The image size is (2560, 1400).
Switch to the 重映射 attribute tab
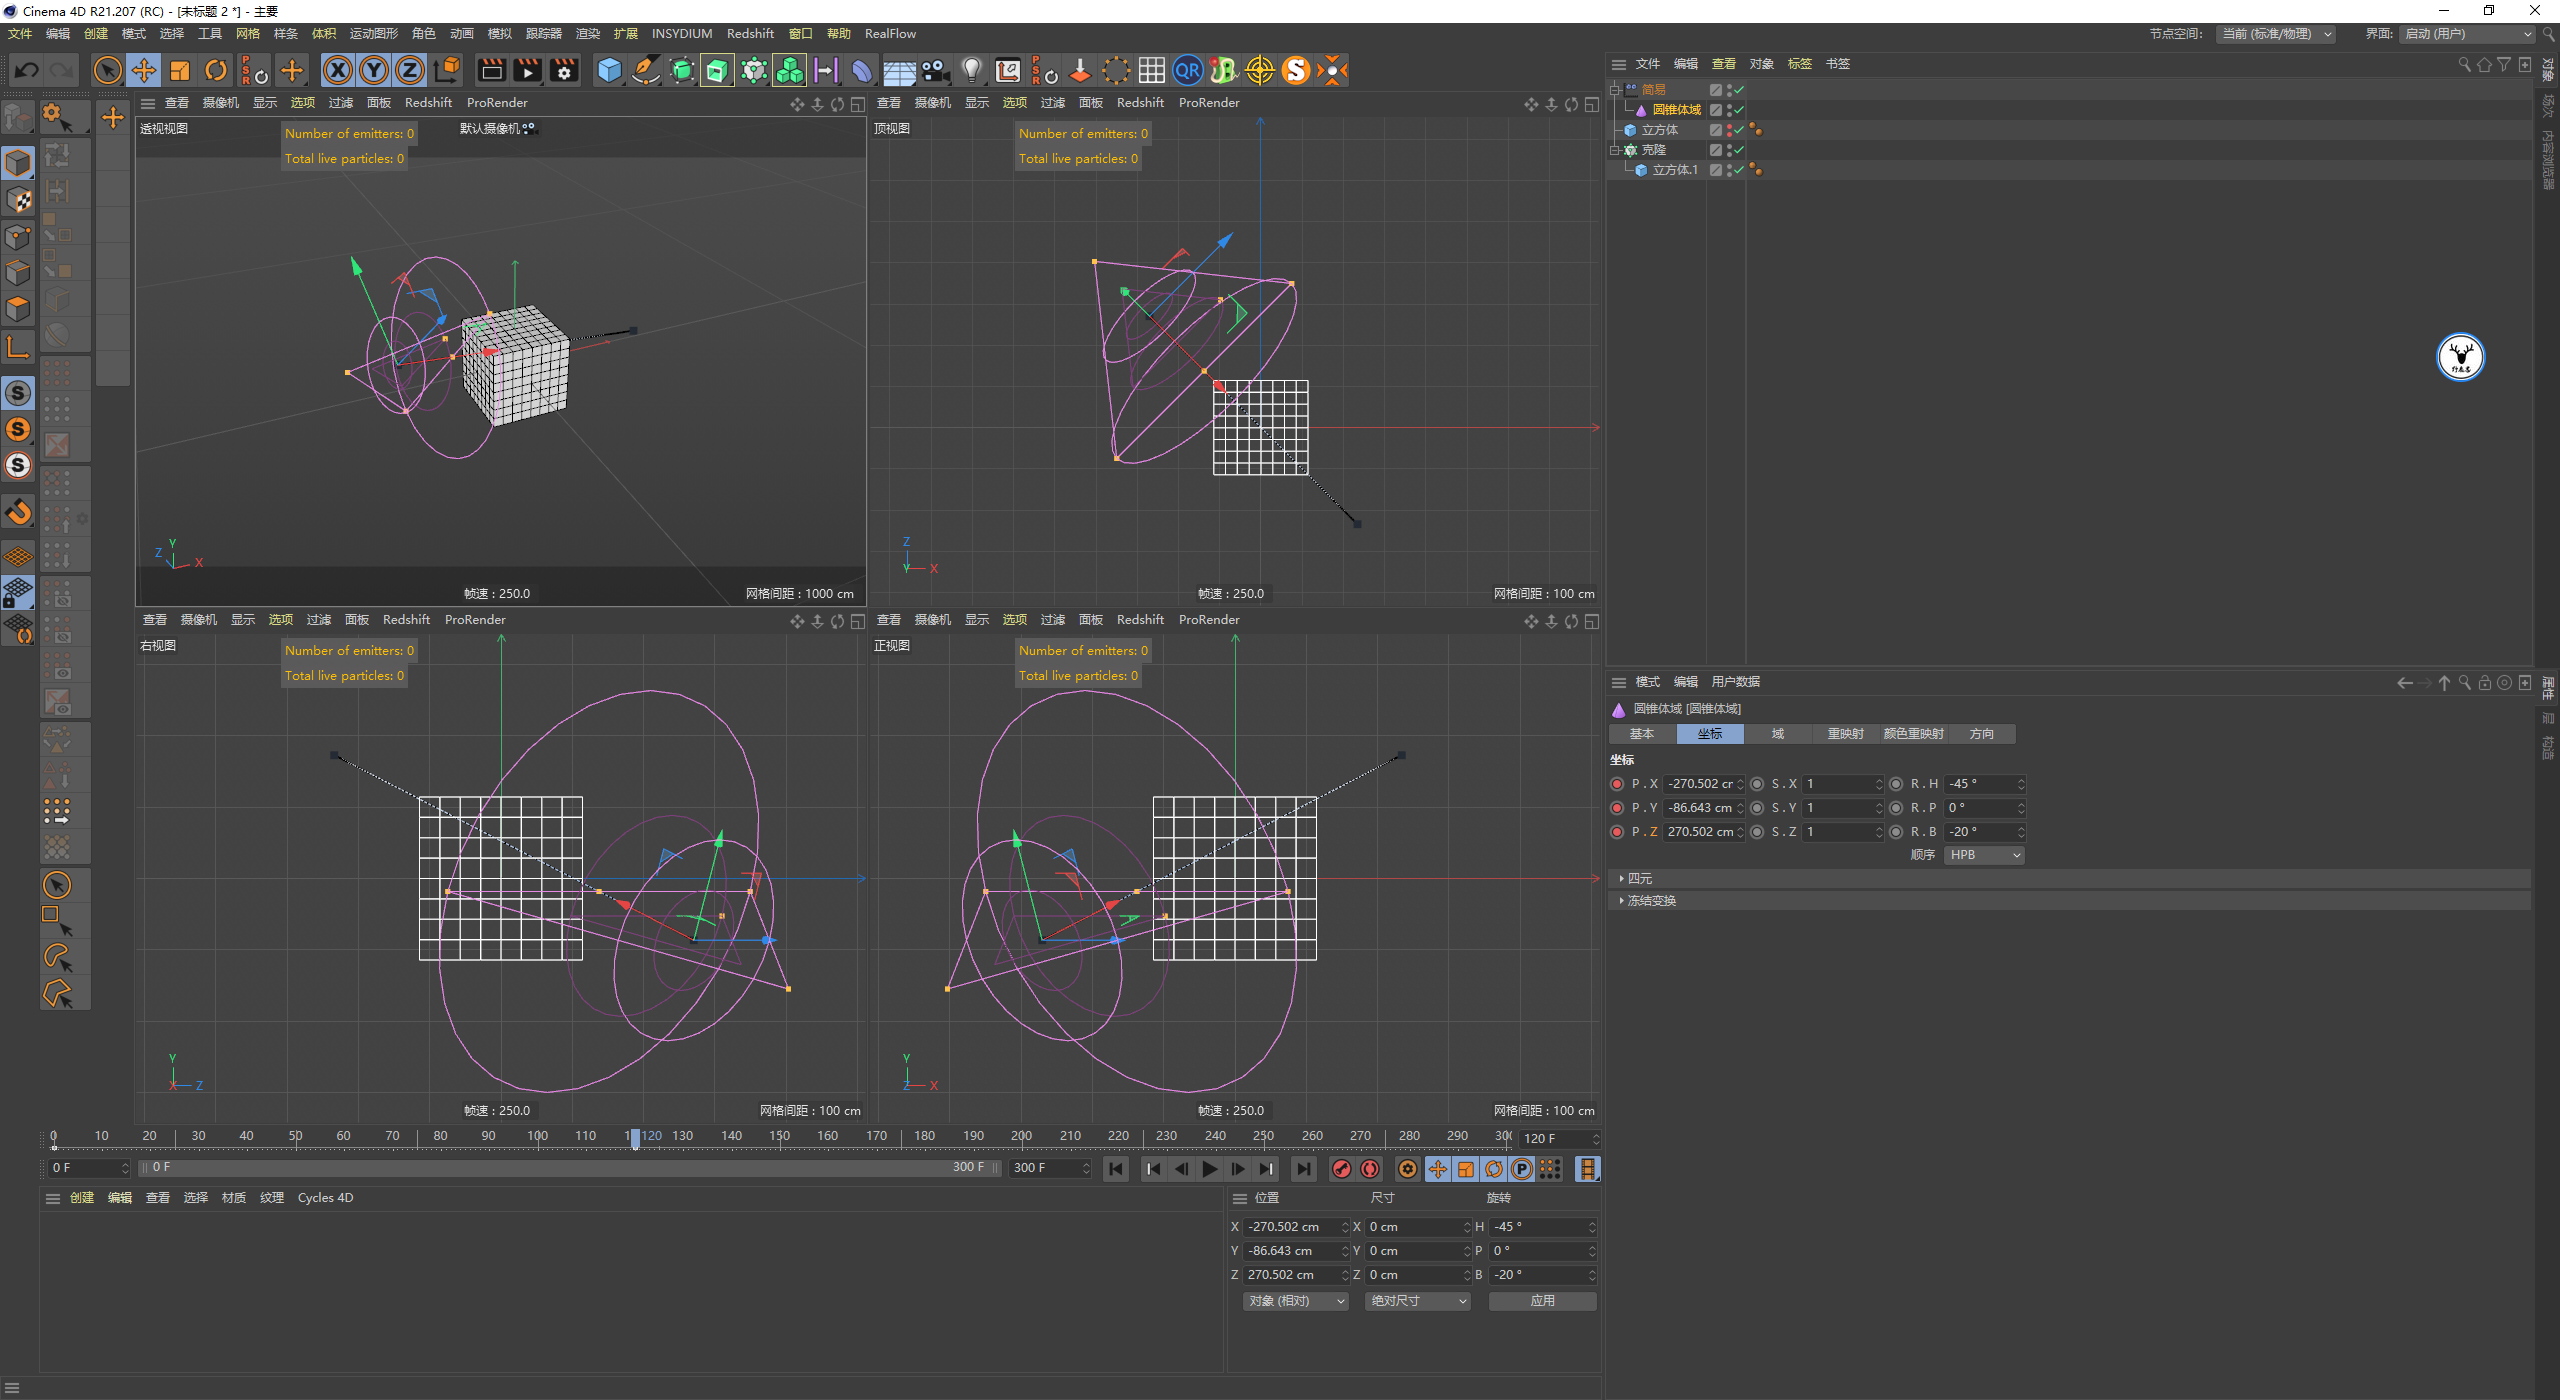(x=1845, y=734)
